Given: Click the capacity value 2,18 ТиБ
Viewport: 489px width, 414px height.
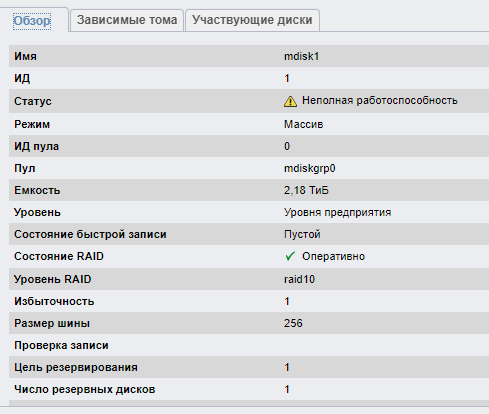Looking at the screenshot, I should pos(306,190).
